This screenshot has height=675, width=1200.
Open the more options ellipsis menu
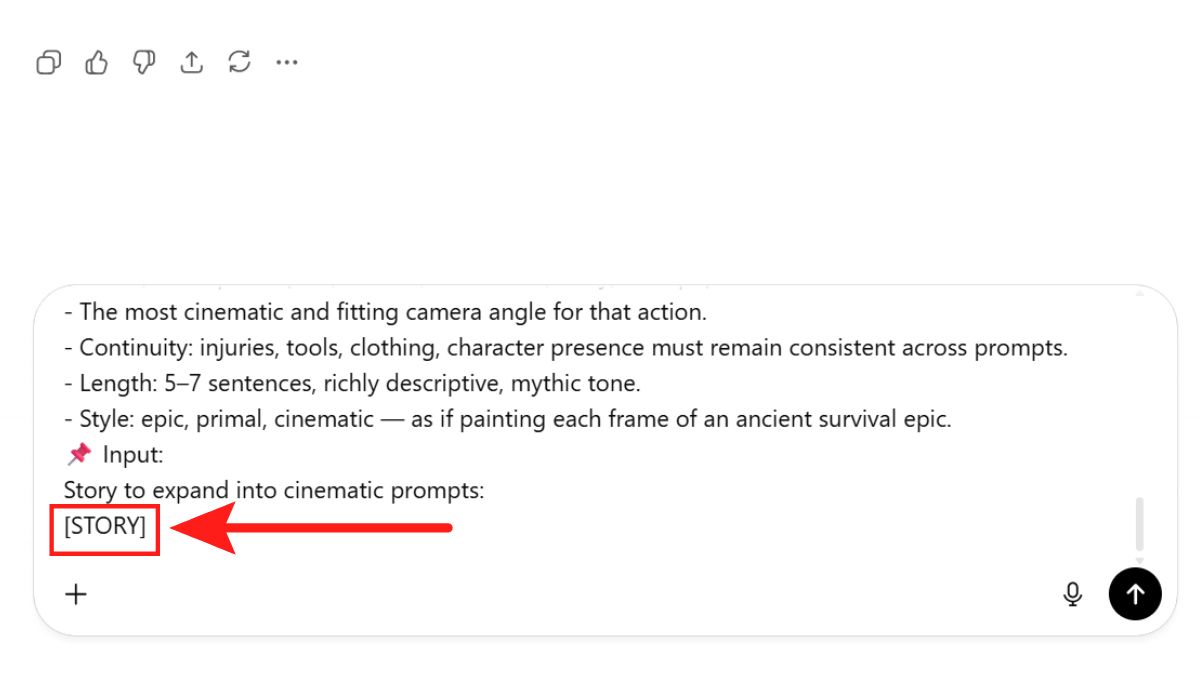click(x=287, y=63)
